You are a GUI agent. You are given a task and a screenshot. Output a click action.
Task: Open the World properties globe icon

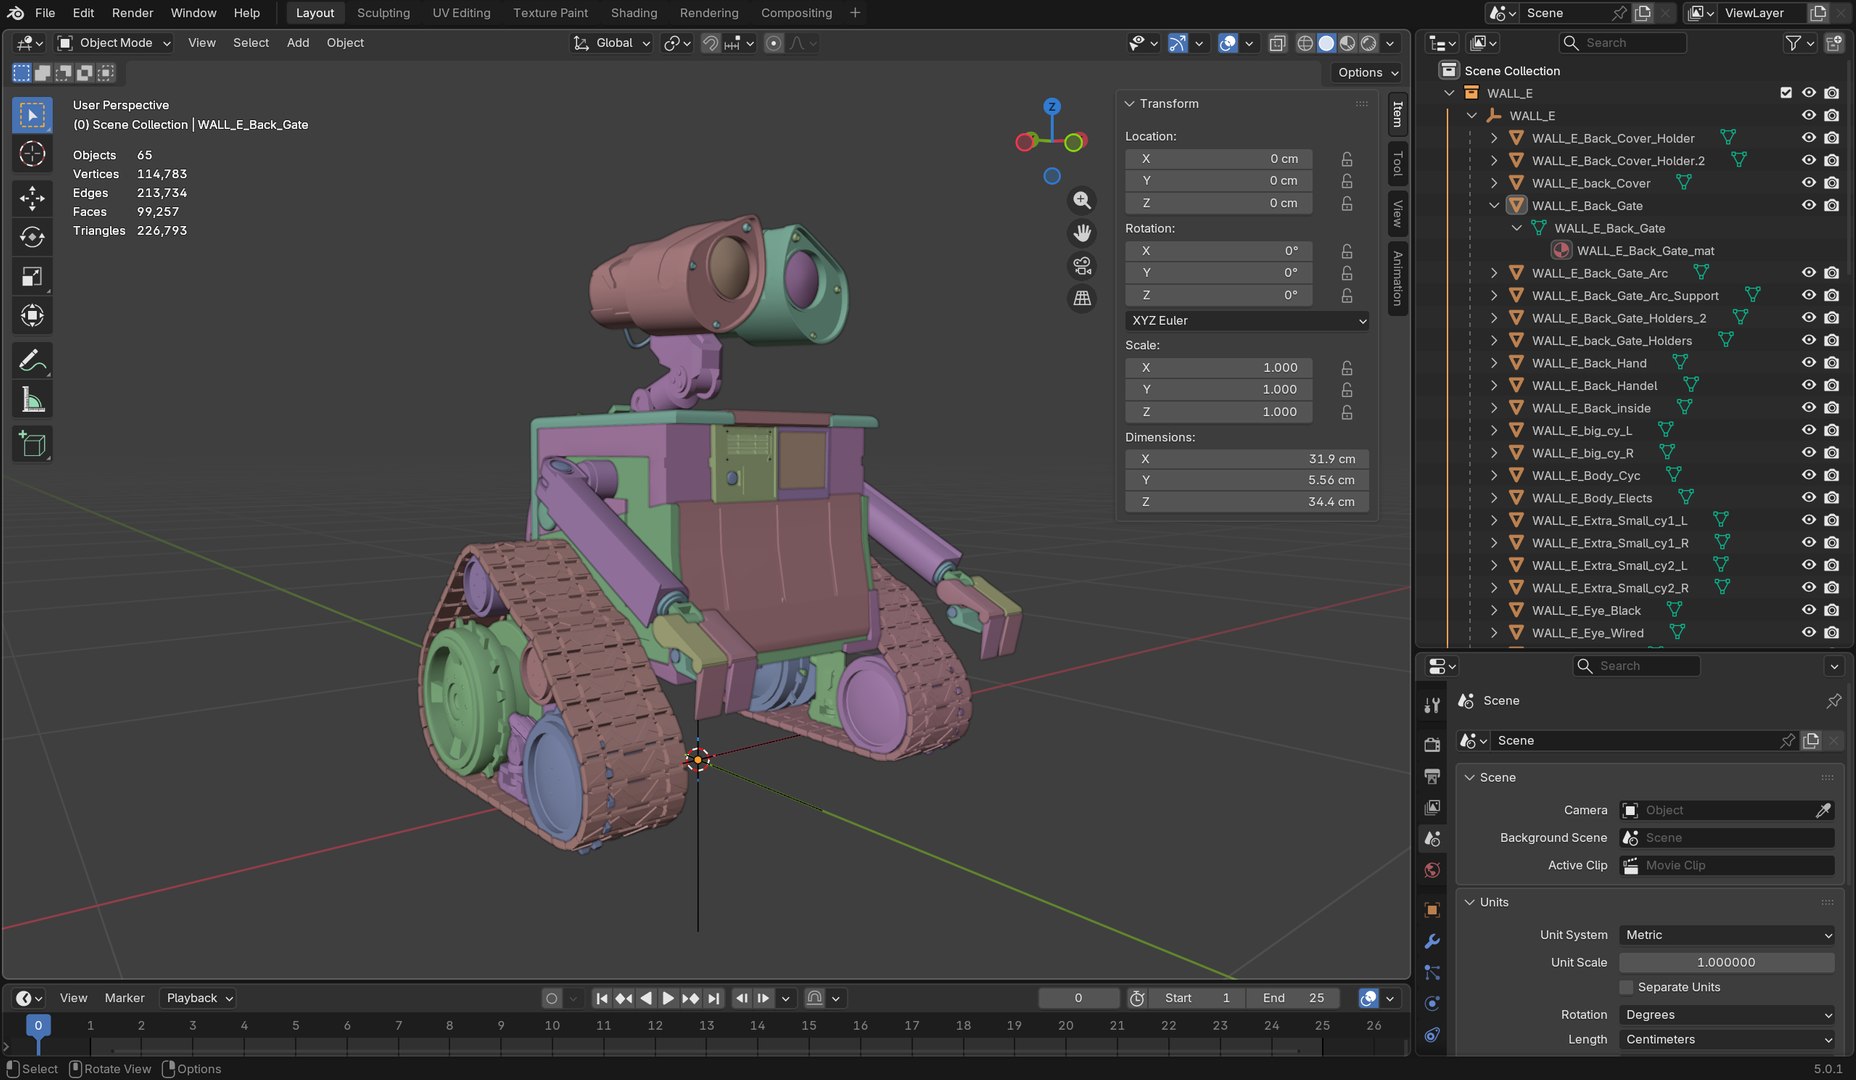point(1432,870)
